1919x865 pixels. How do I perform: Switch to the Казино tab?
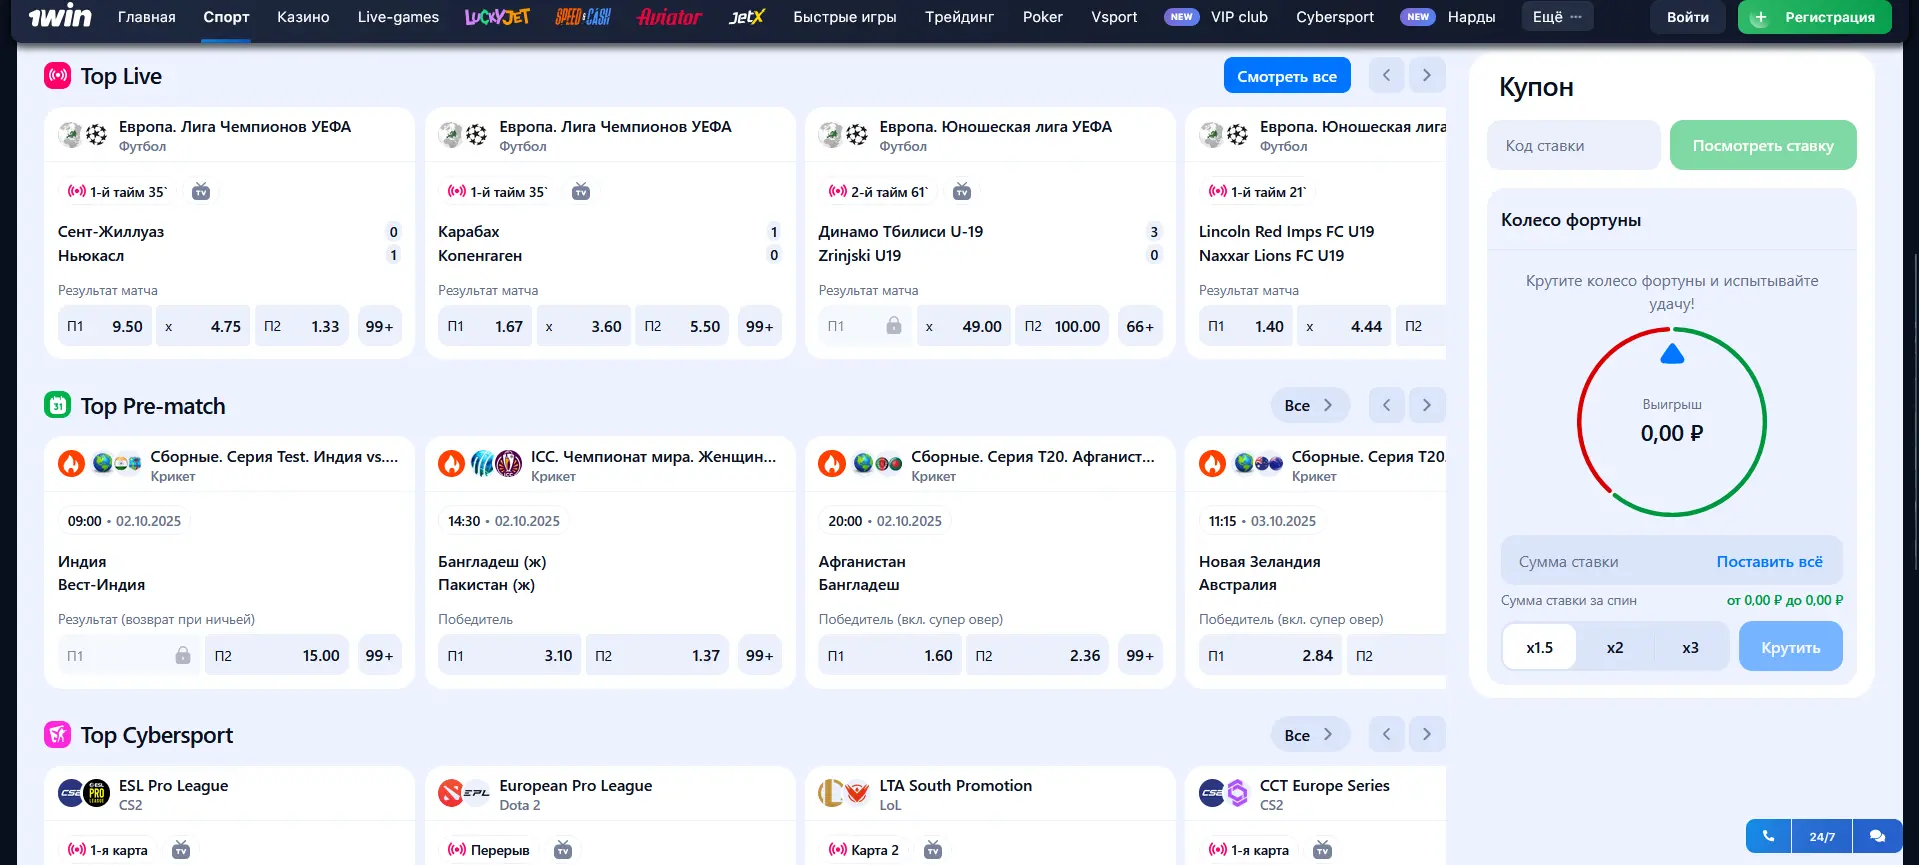tap(303, 17)
